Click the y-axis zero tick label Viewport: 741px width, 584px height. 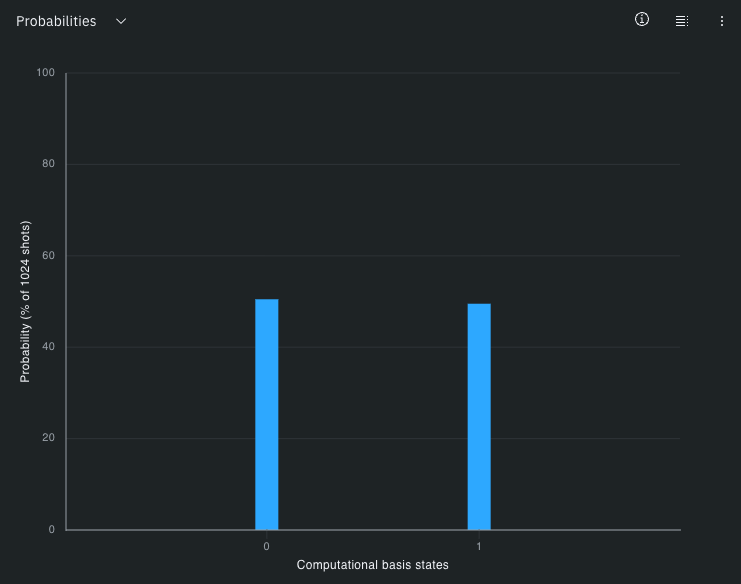52,530
